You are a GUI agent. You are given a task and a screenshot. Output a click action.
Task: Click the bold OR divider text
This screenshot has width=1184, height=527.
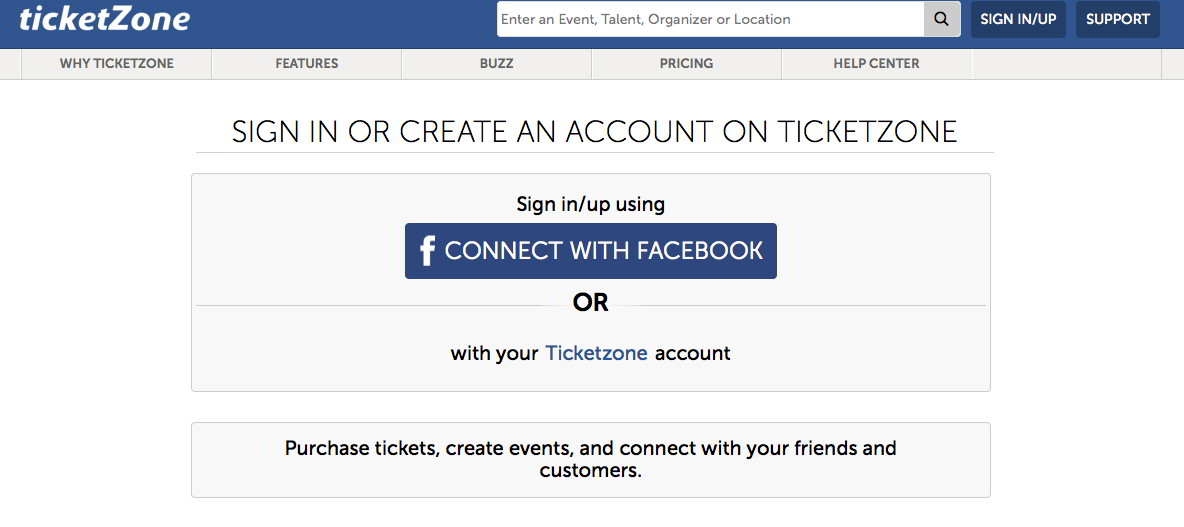click(590, 303)
